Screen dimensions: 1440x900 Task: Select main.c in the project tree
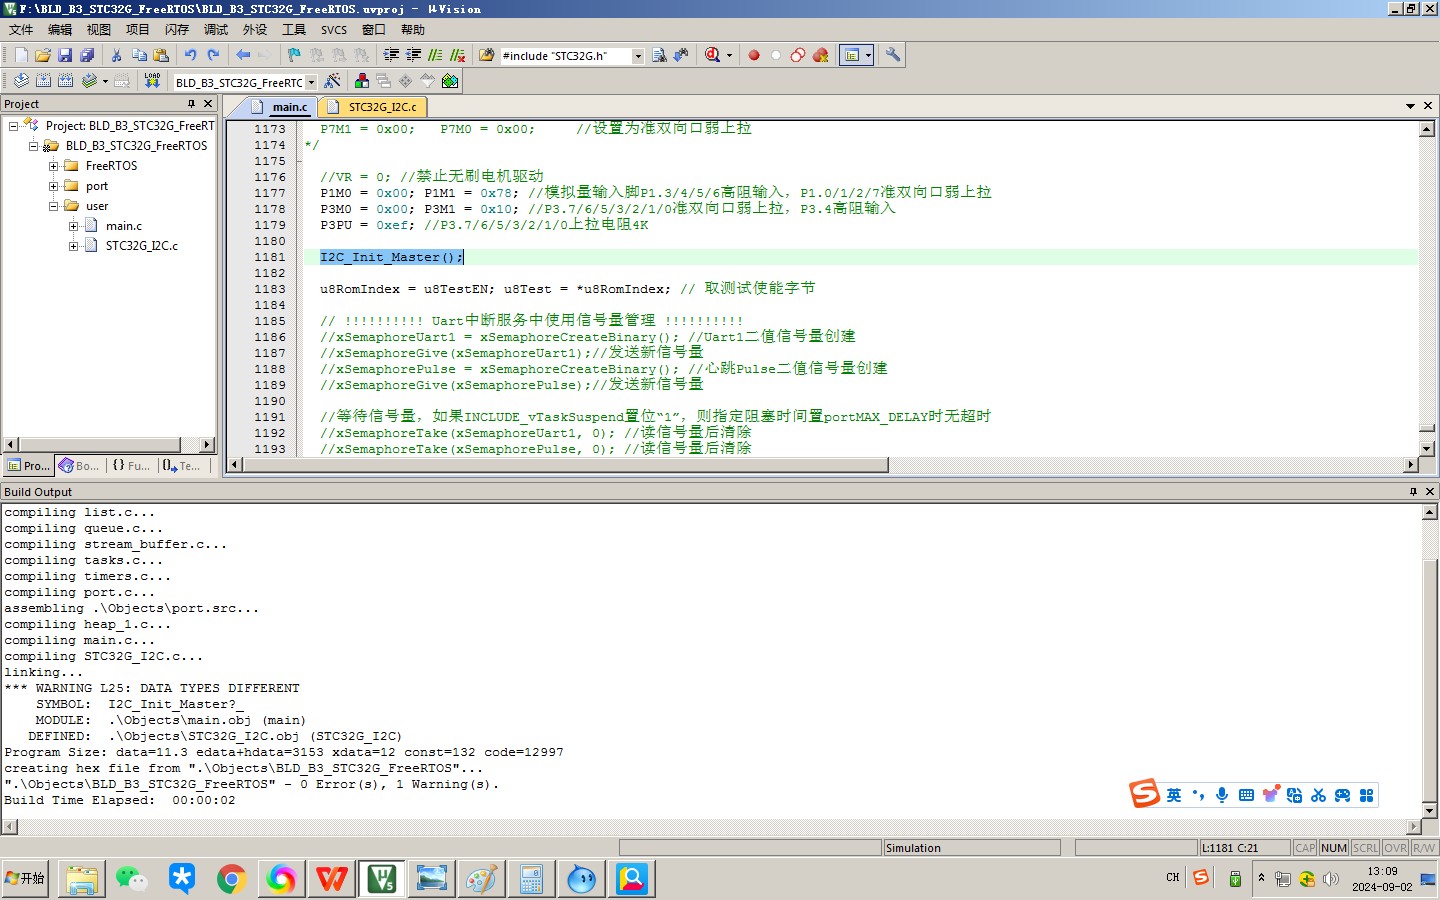pos(124,226)
